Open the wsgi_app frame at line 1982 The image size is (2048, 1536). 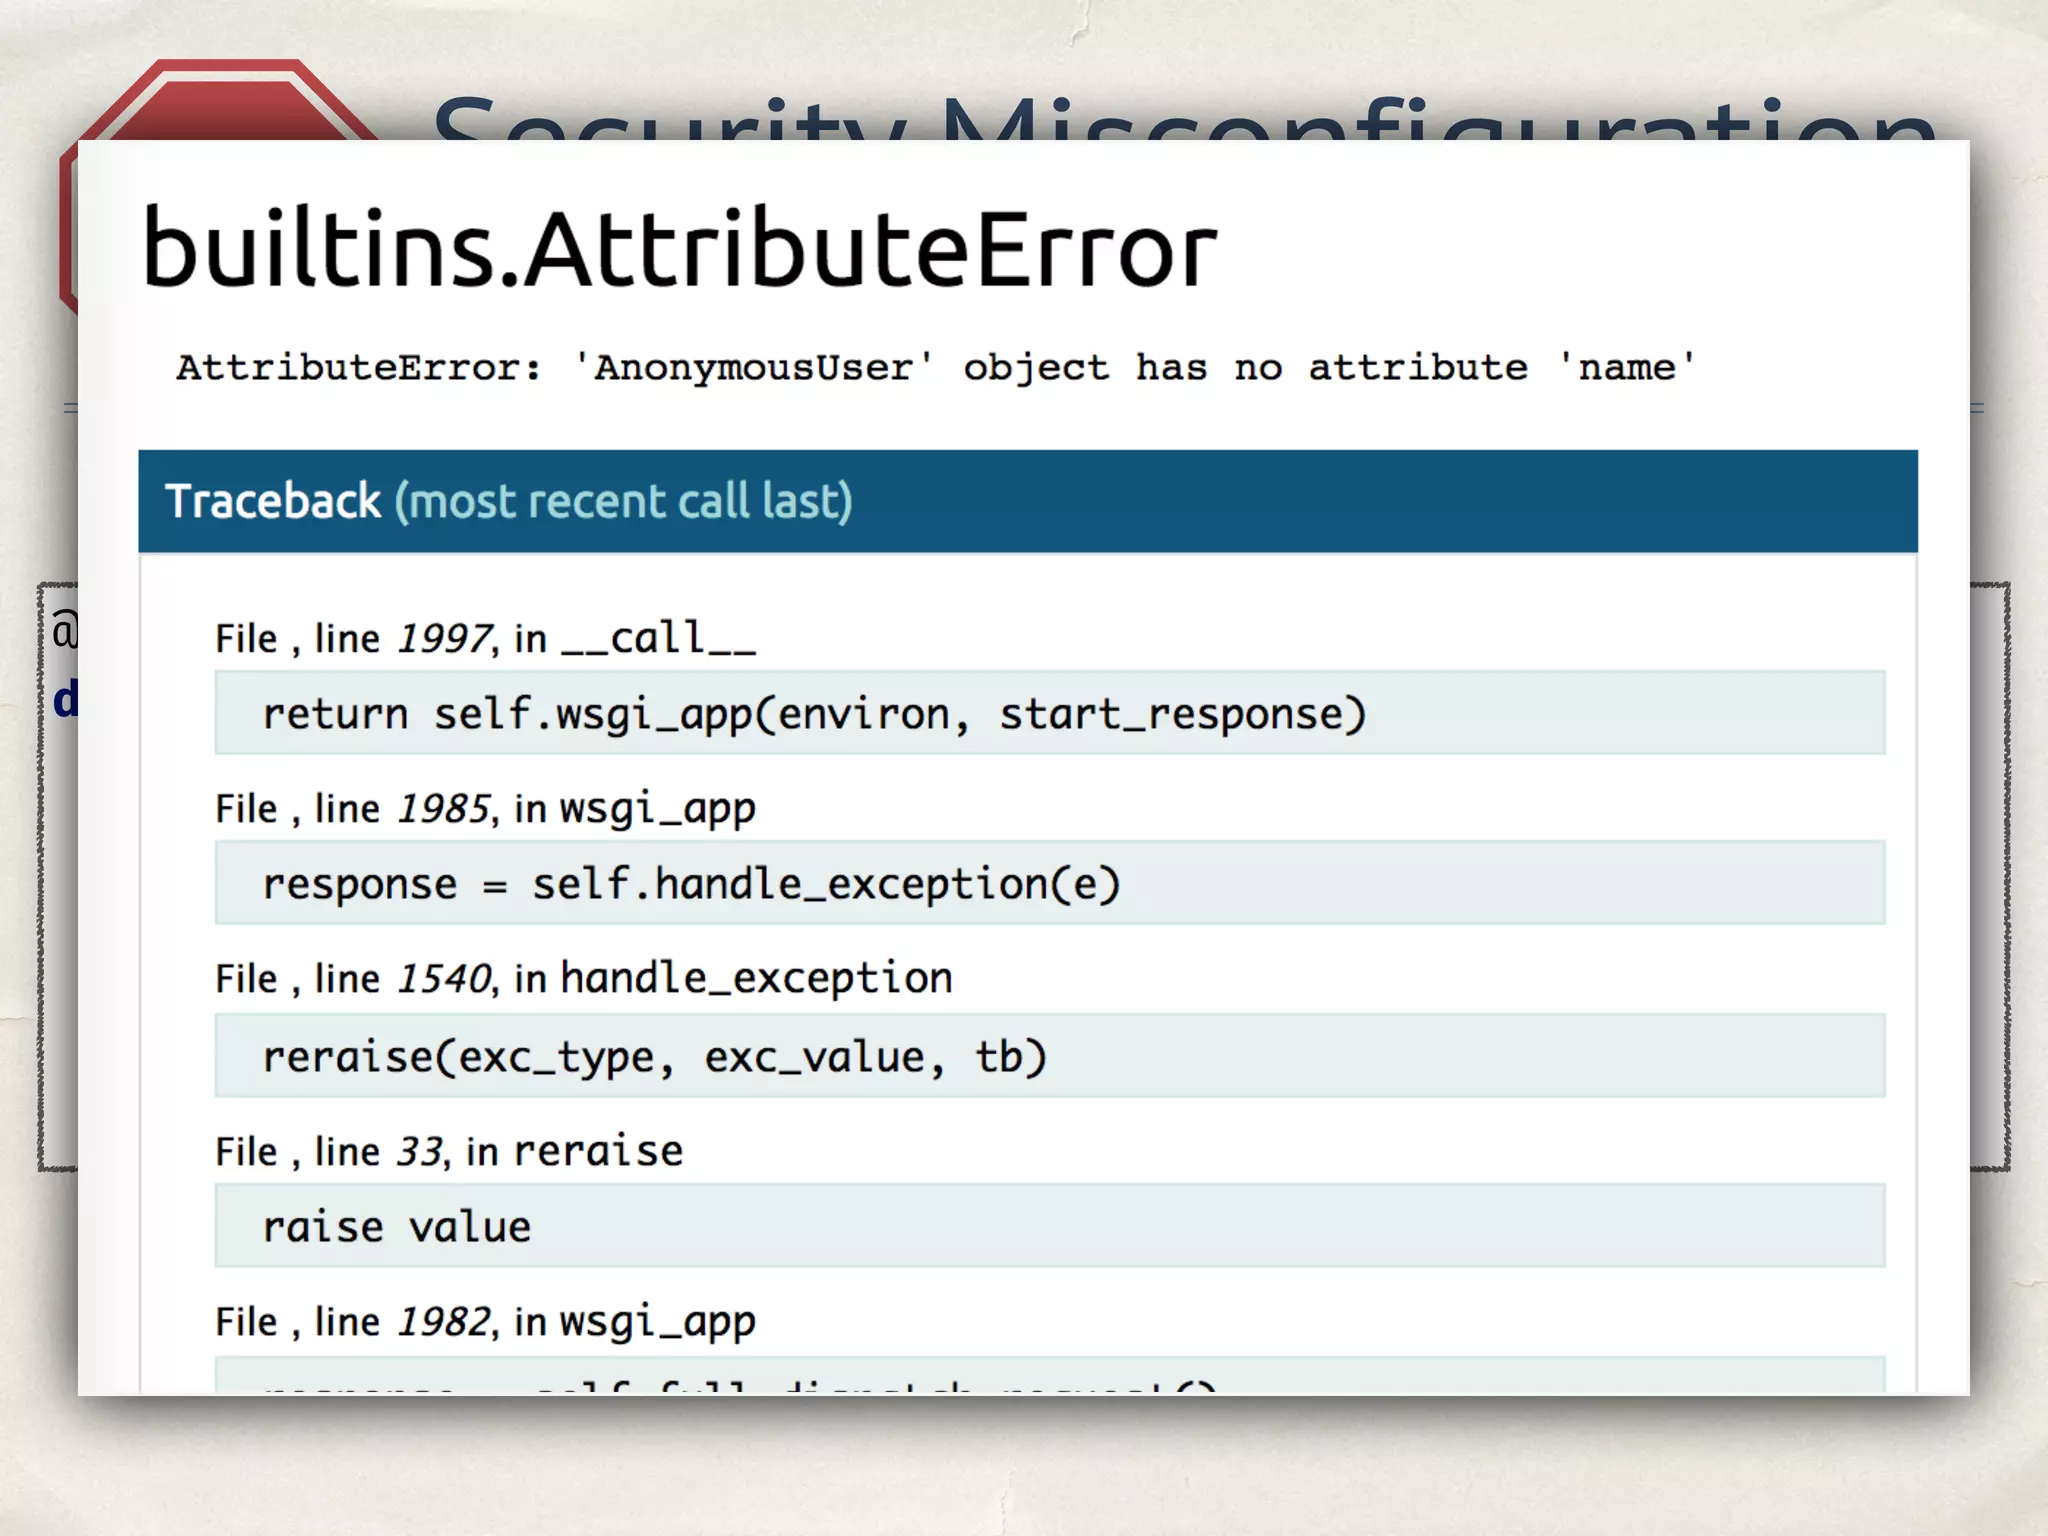(485, 1322)
